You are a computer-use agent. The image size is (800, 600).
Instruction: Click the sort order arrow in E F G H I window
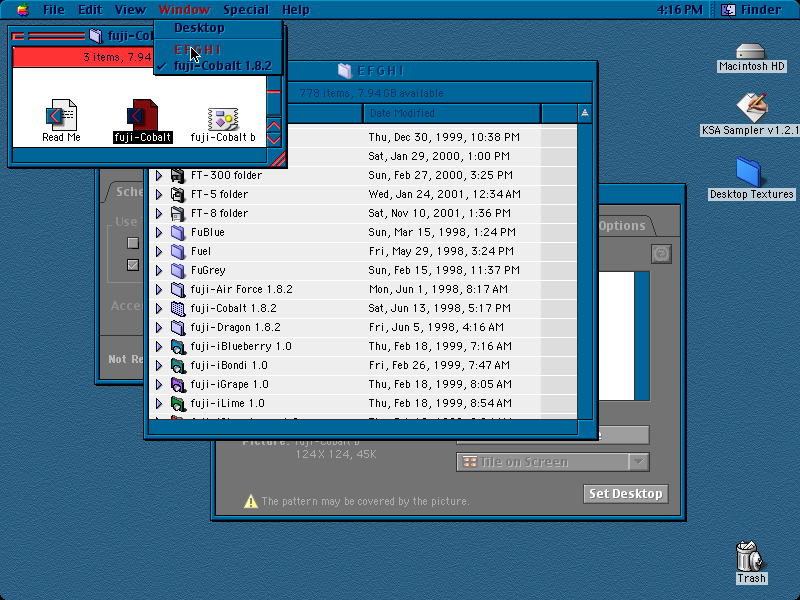(585, 113)
